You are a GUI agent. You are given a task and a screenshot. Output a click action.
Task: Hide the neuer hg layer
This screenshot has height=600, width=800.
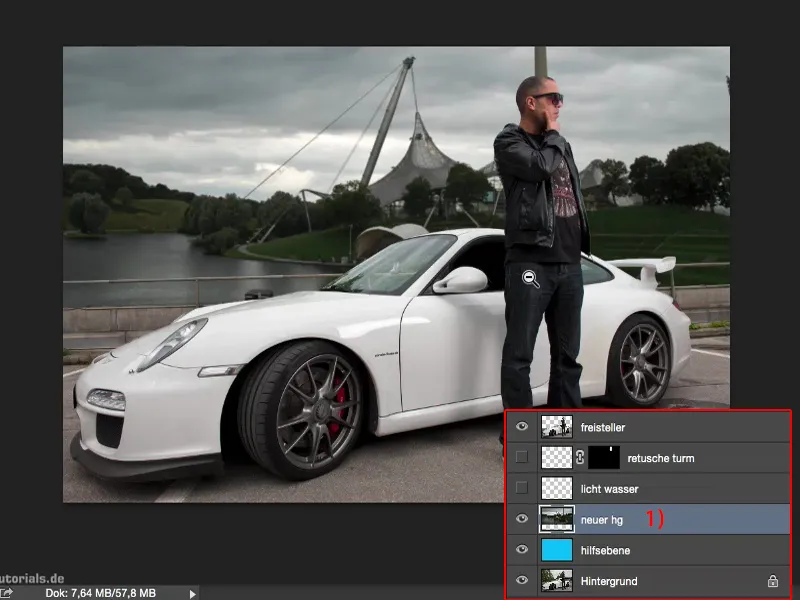tap(521, 519)
